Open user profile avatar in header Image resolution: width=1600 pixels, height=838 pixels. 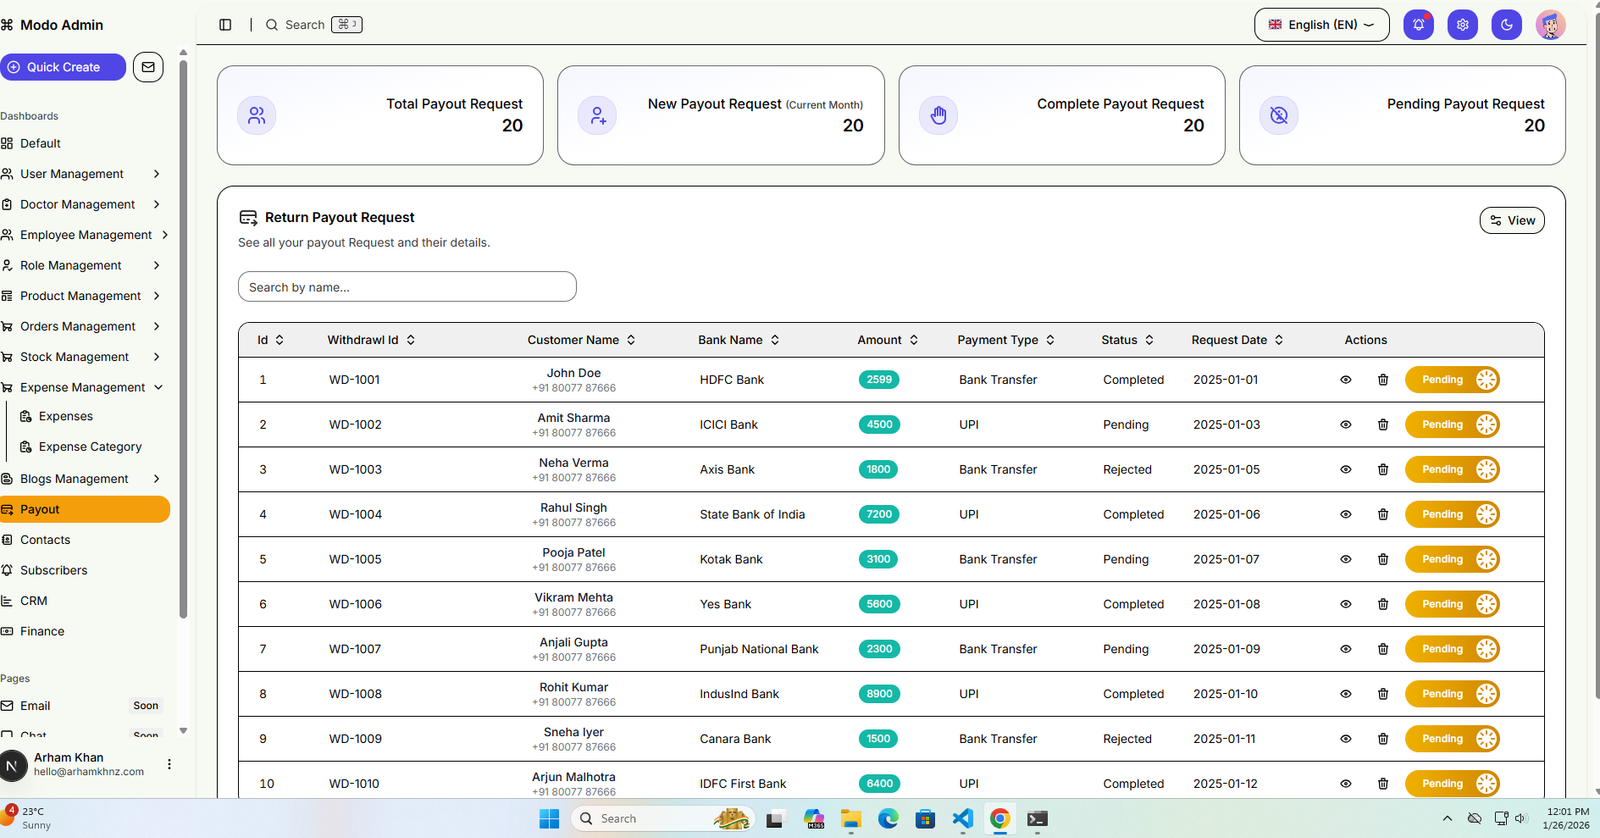click(x=1550, y=25)
